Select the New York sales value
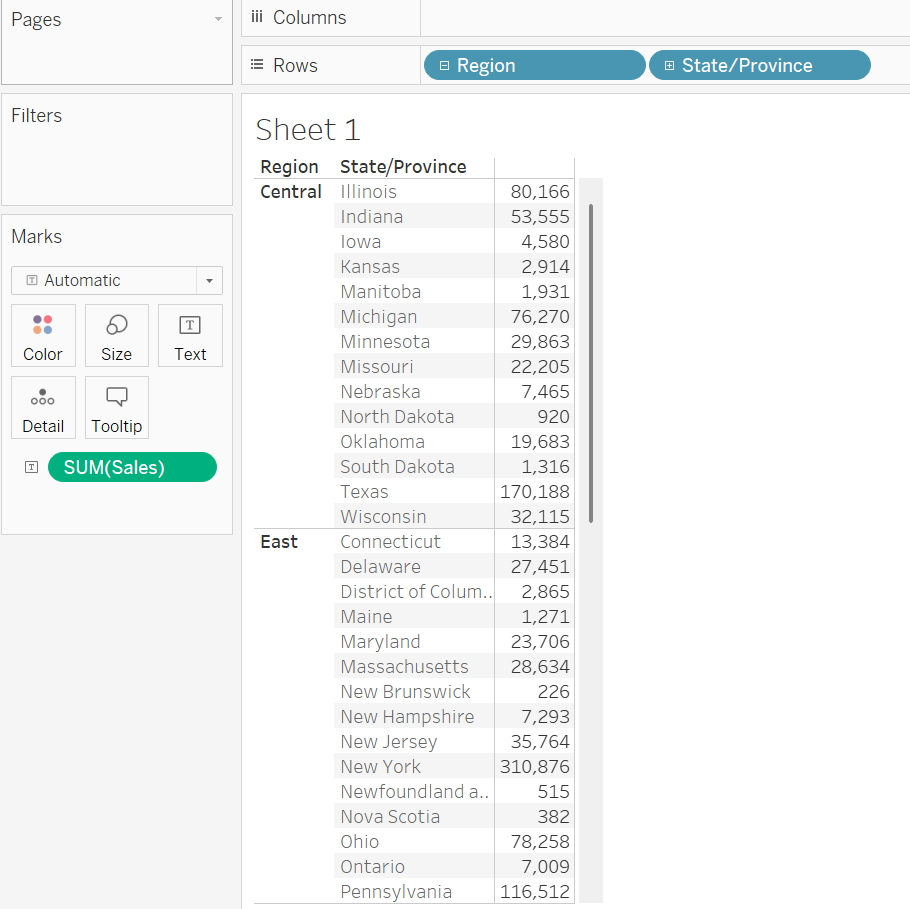The image size is (910, 909). pyautogui.click(x=535, y=766)
